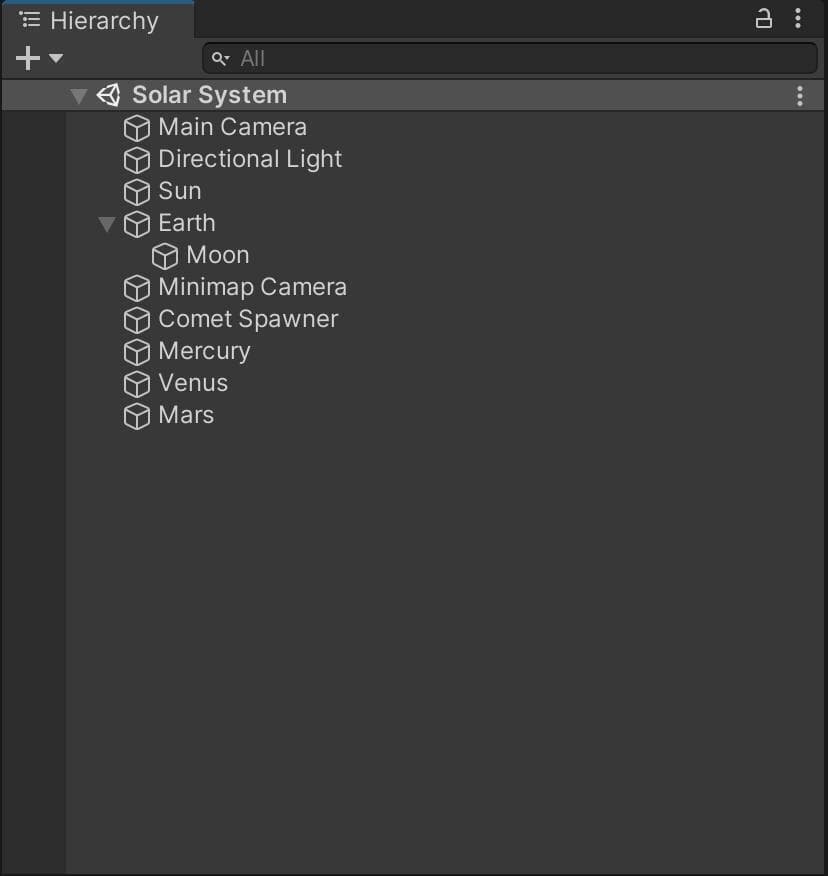The height and width of the screenshot is (876, 828).
Task: Select the Main Camera cube icon
Action: click(x=137, y=128)
